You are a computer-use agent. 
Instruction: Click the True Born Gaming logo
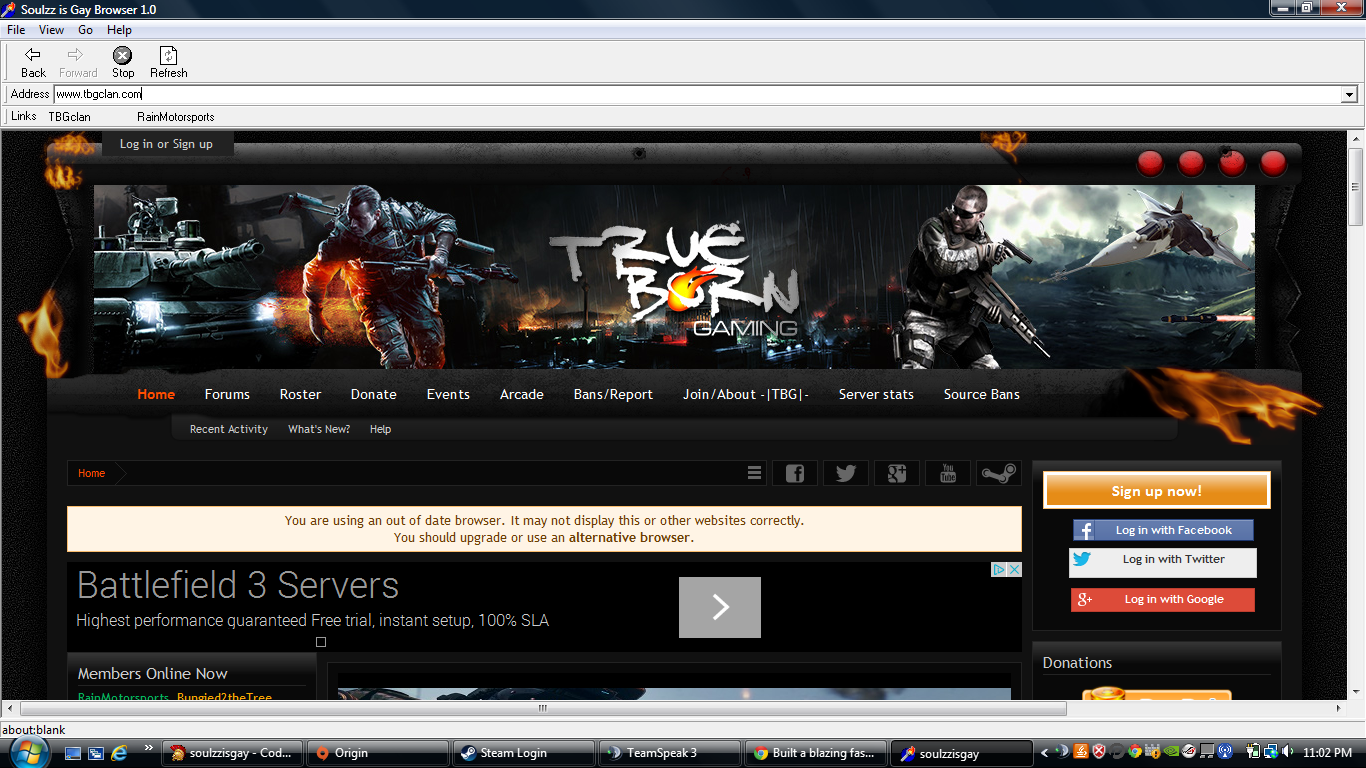point(673,278)
